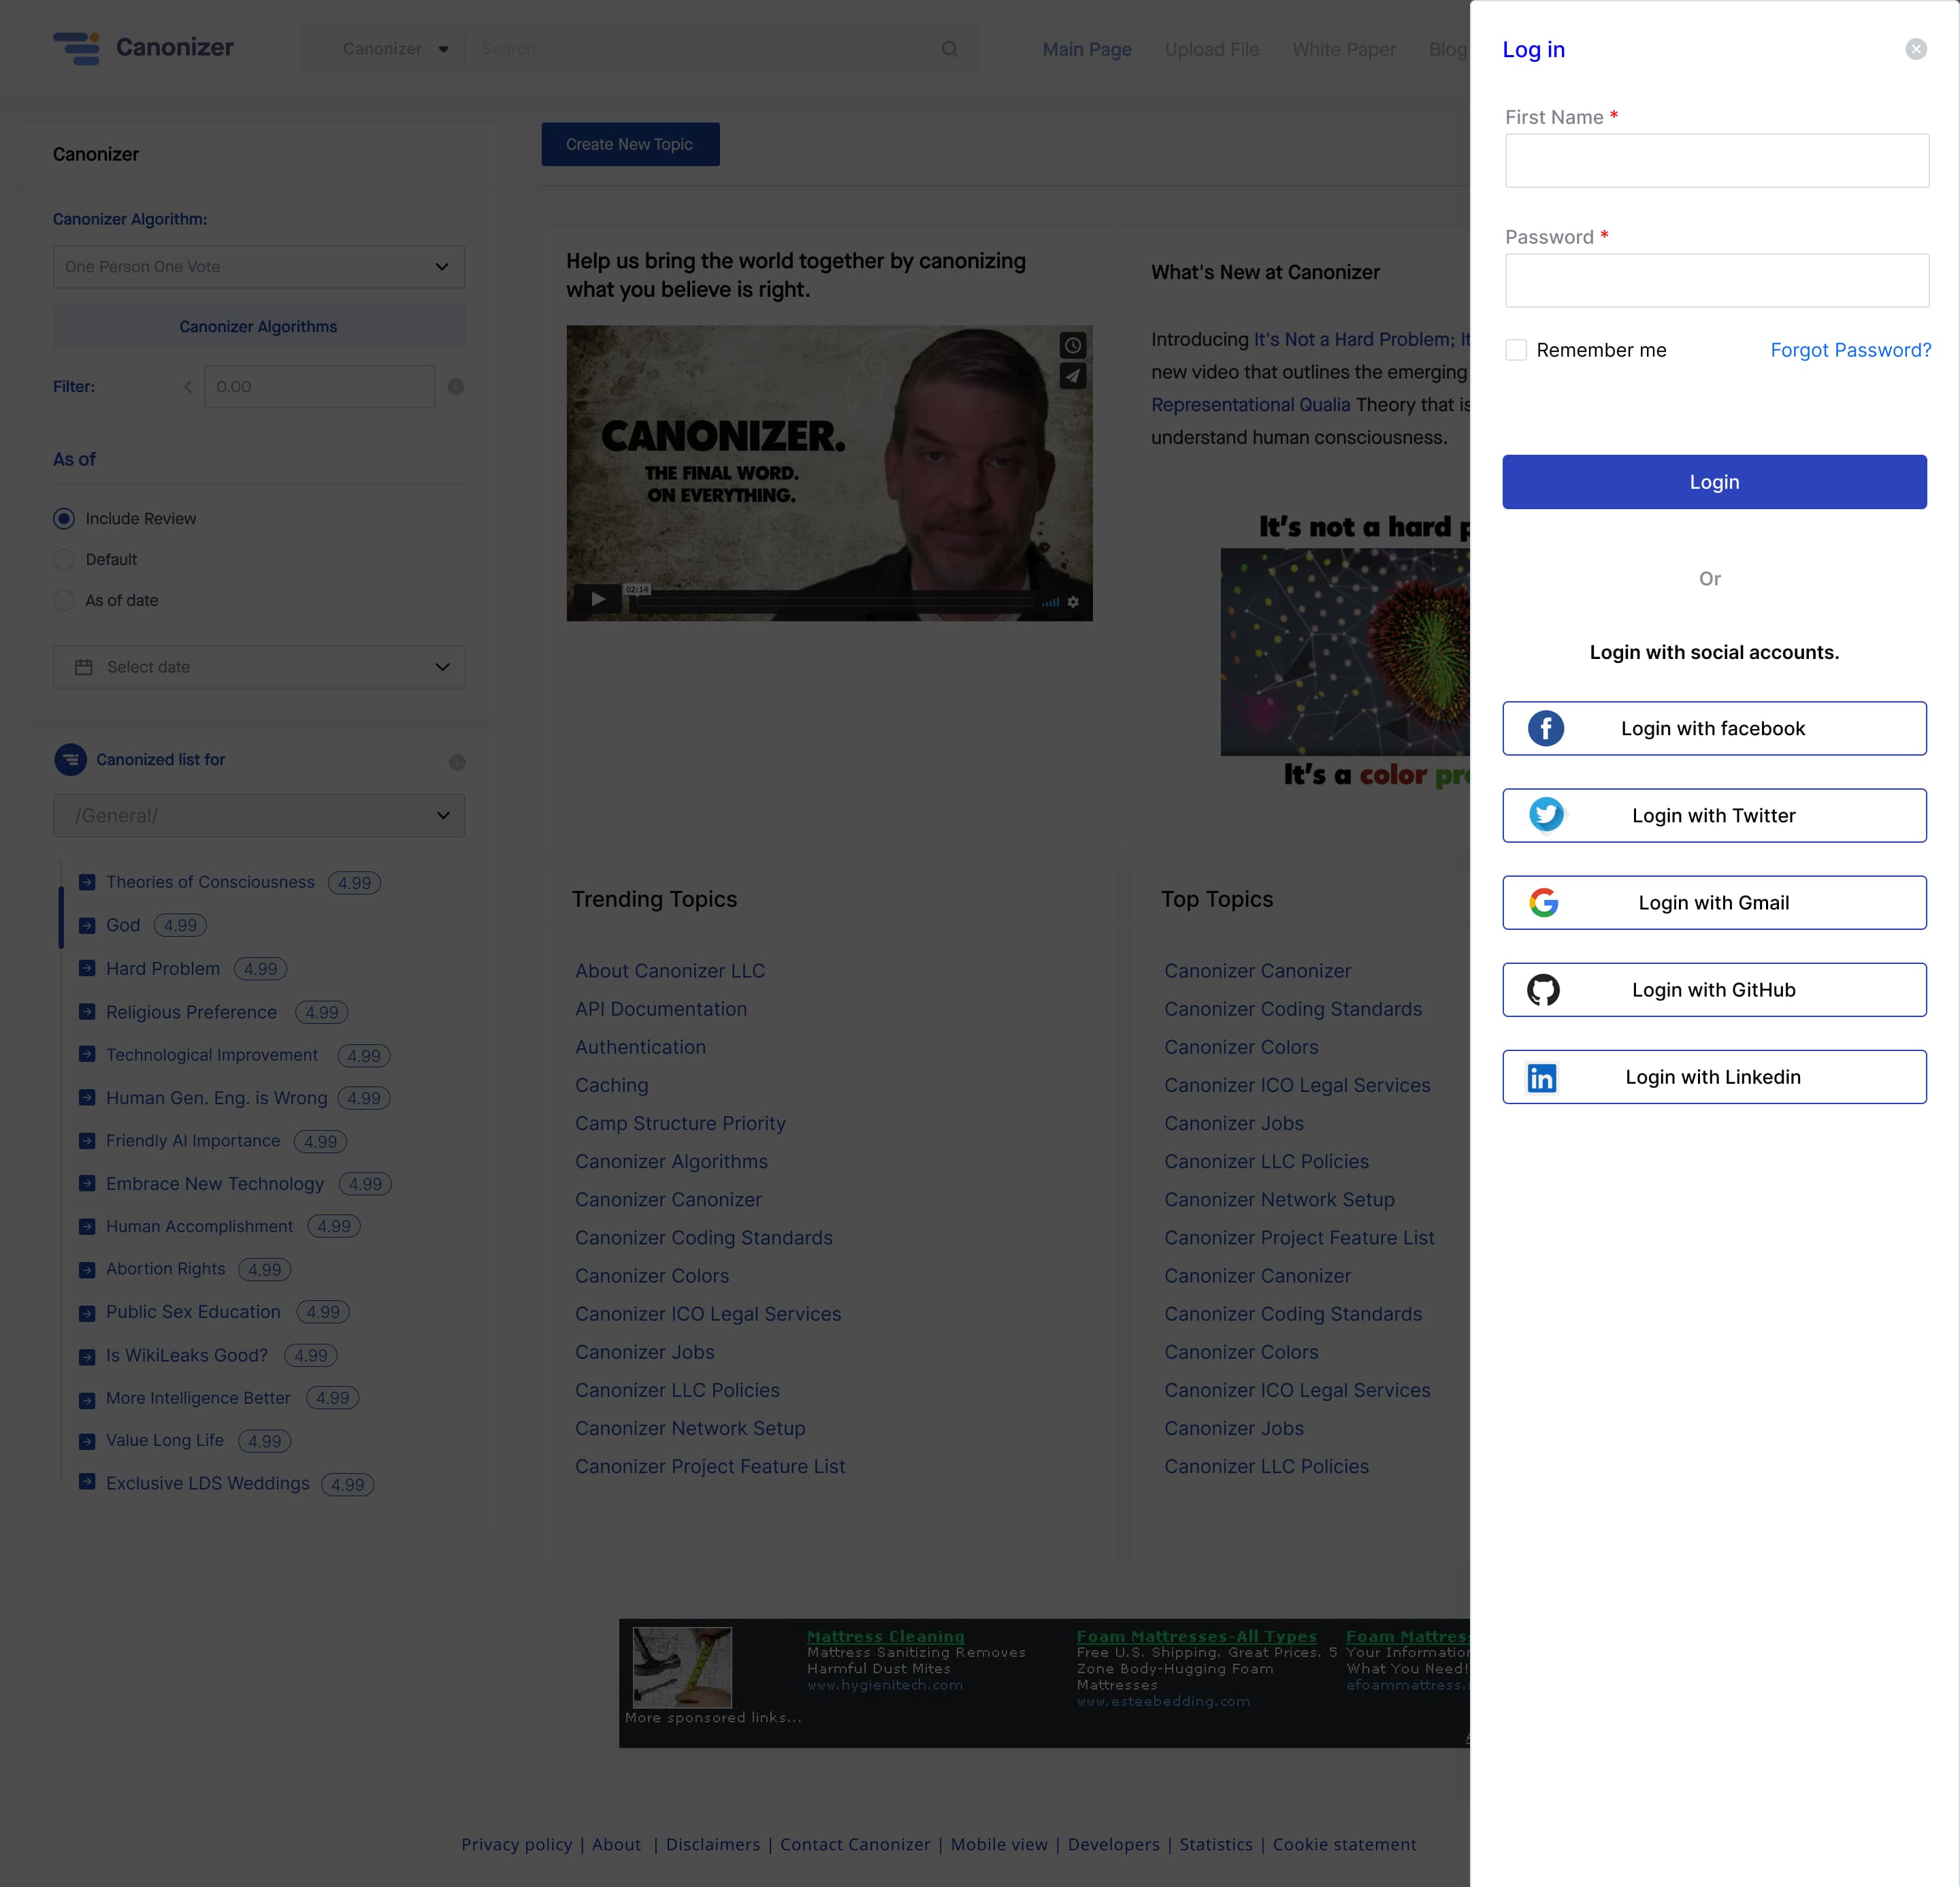The image size is (1960, 1887).
Task: Click the Google G icon
Action: click(1543, 903)
